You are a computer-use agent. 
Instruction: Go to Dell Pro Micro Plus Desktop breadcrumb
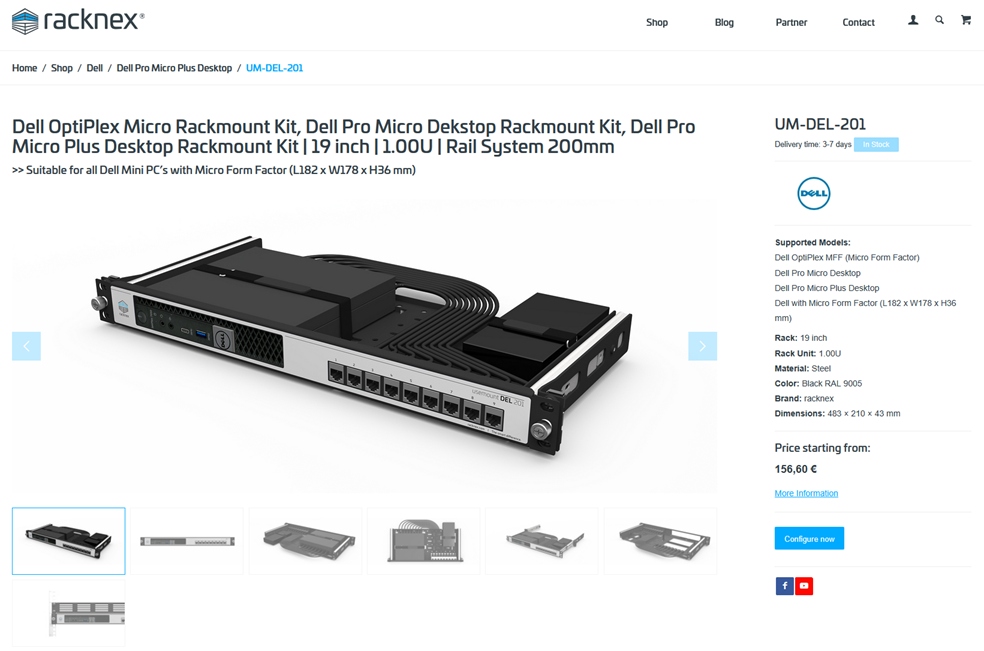pyautogui.click(x=174, y=68)
